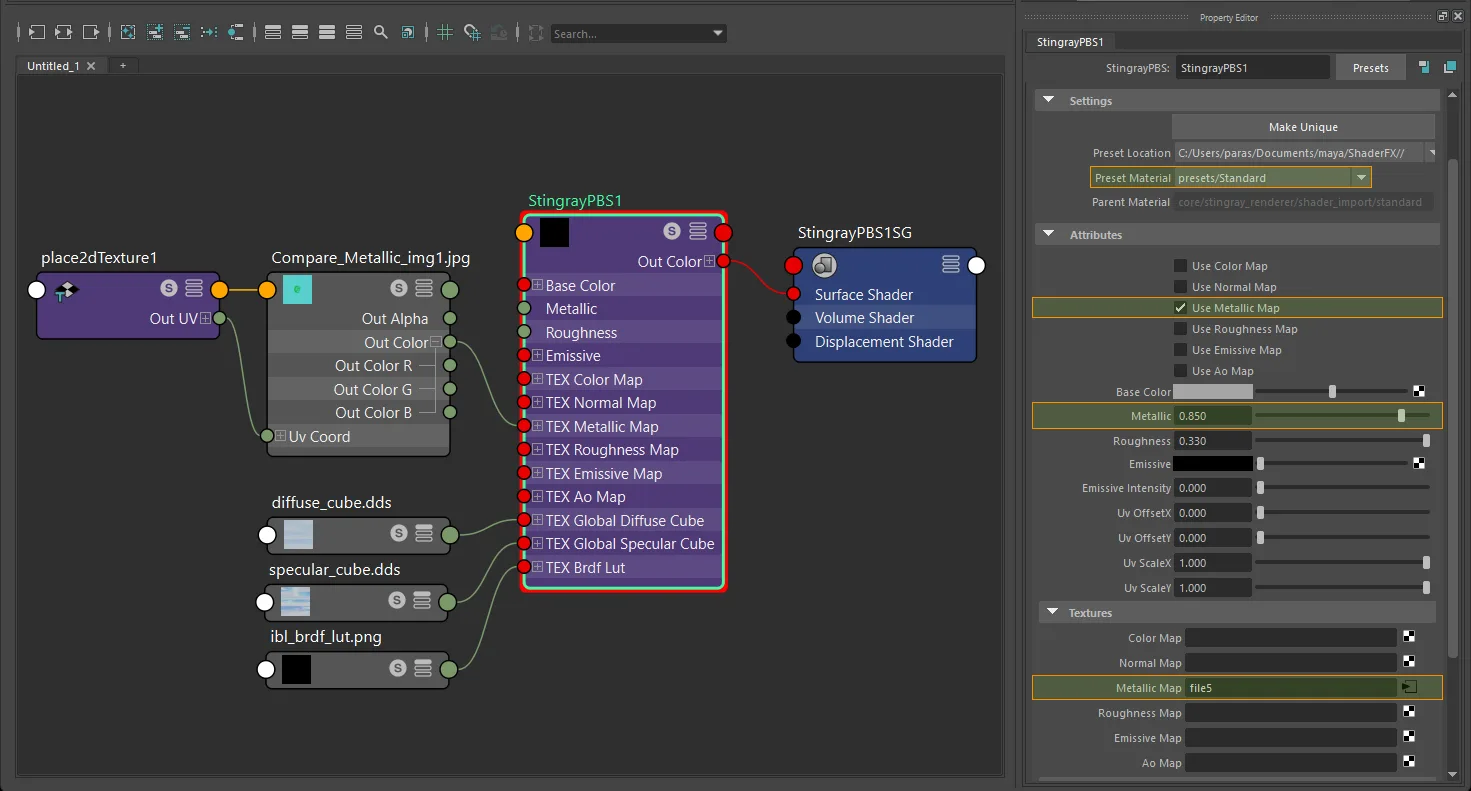Click the ibl_brdf_lut.png node swatch
The height and width of the screenshot is (791, 1471).
(296, 669)
